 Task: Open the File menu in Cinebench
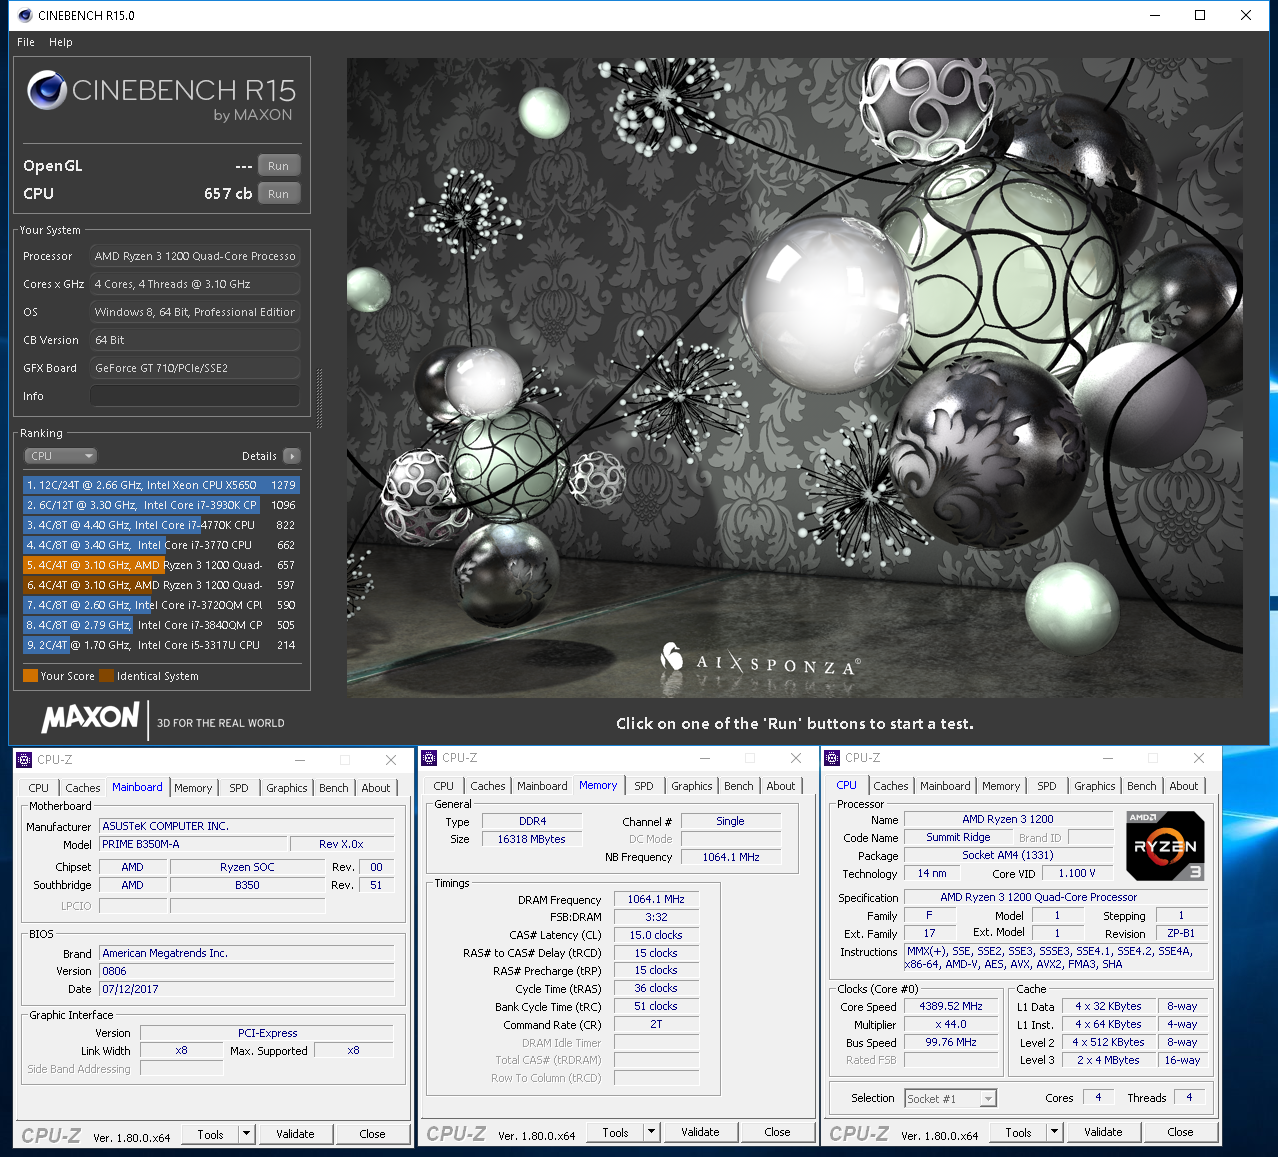26,42
